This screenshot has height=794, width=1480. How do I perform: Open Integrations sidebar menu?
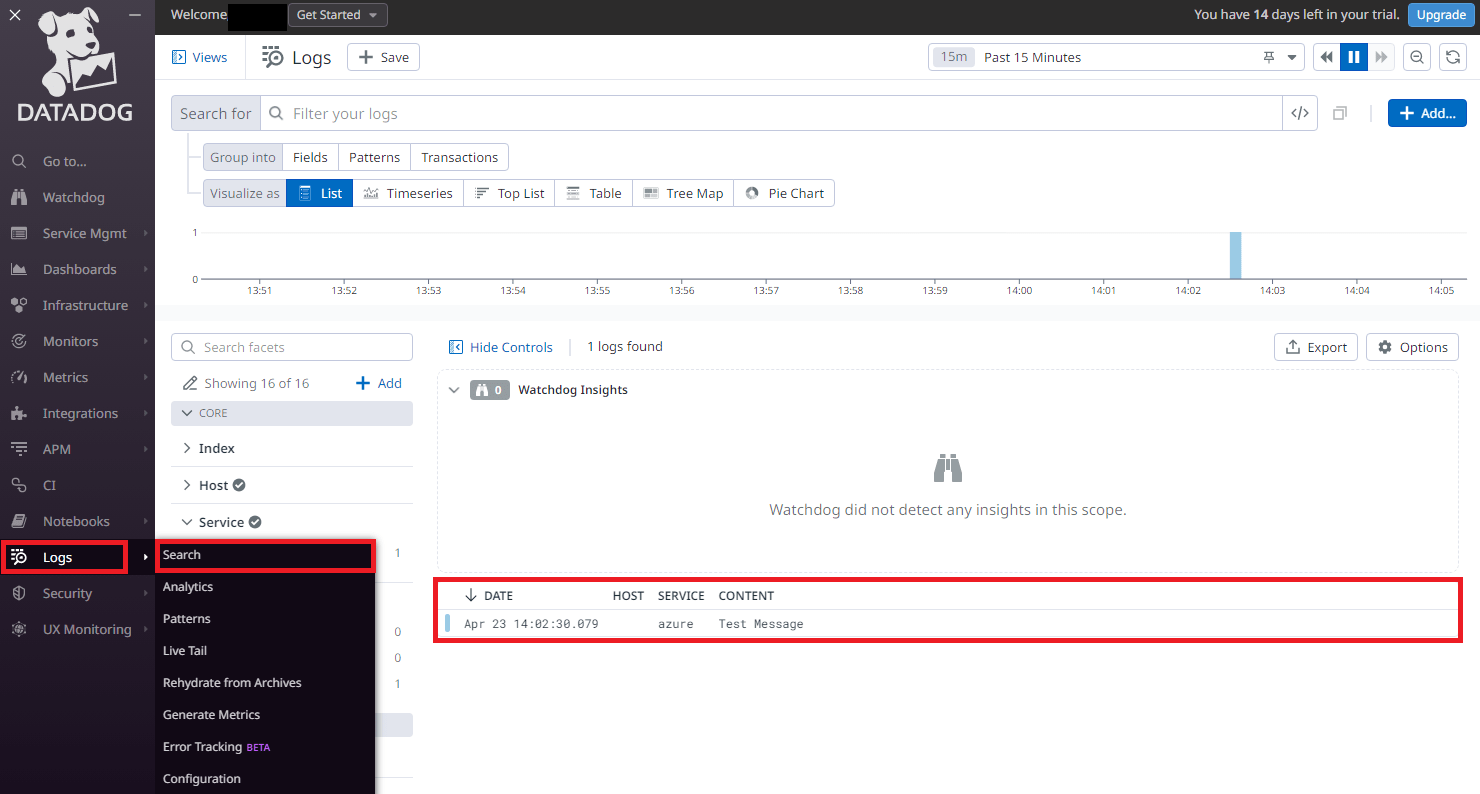click(x=80, y=413)
